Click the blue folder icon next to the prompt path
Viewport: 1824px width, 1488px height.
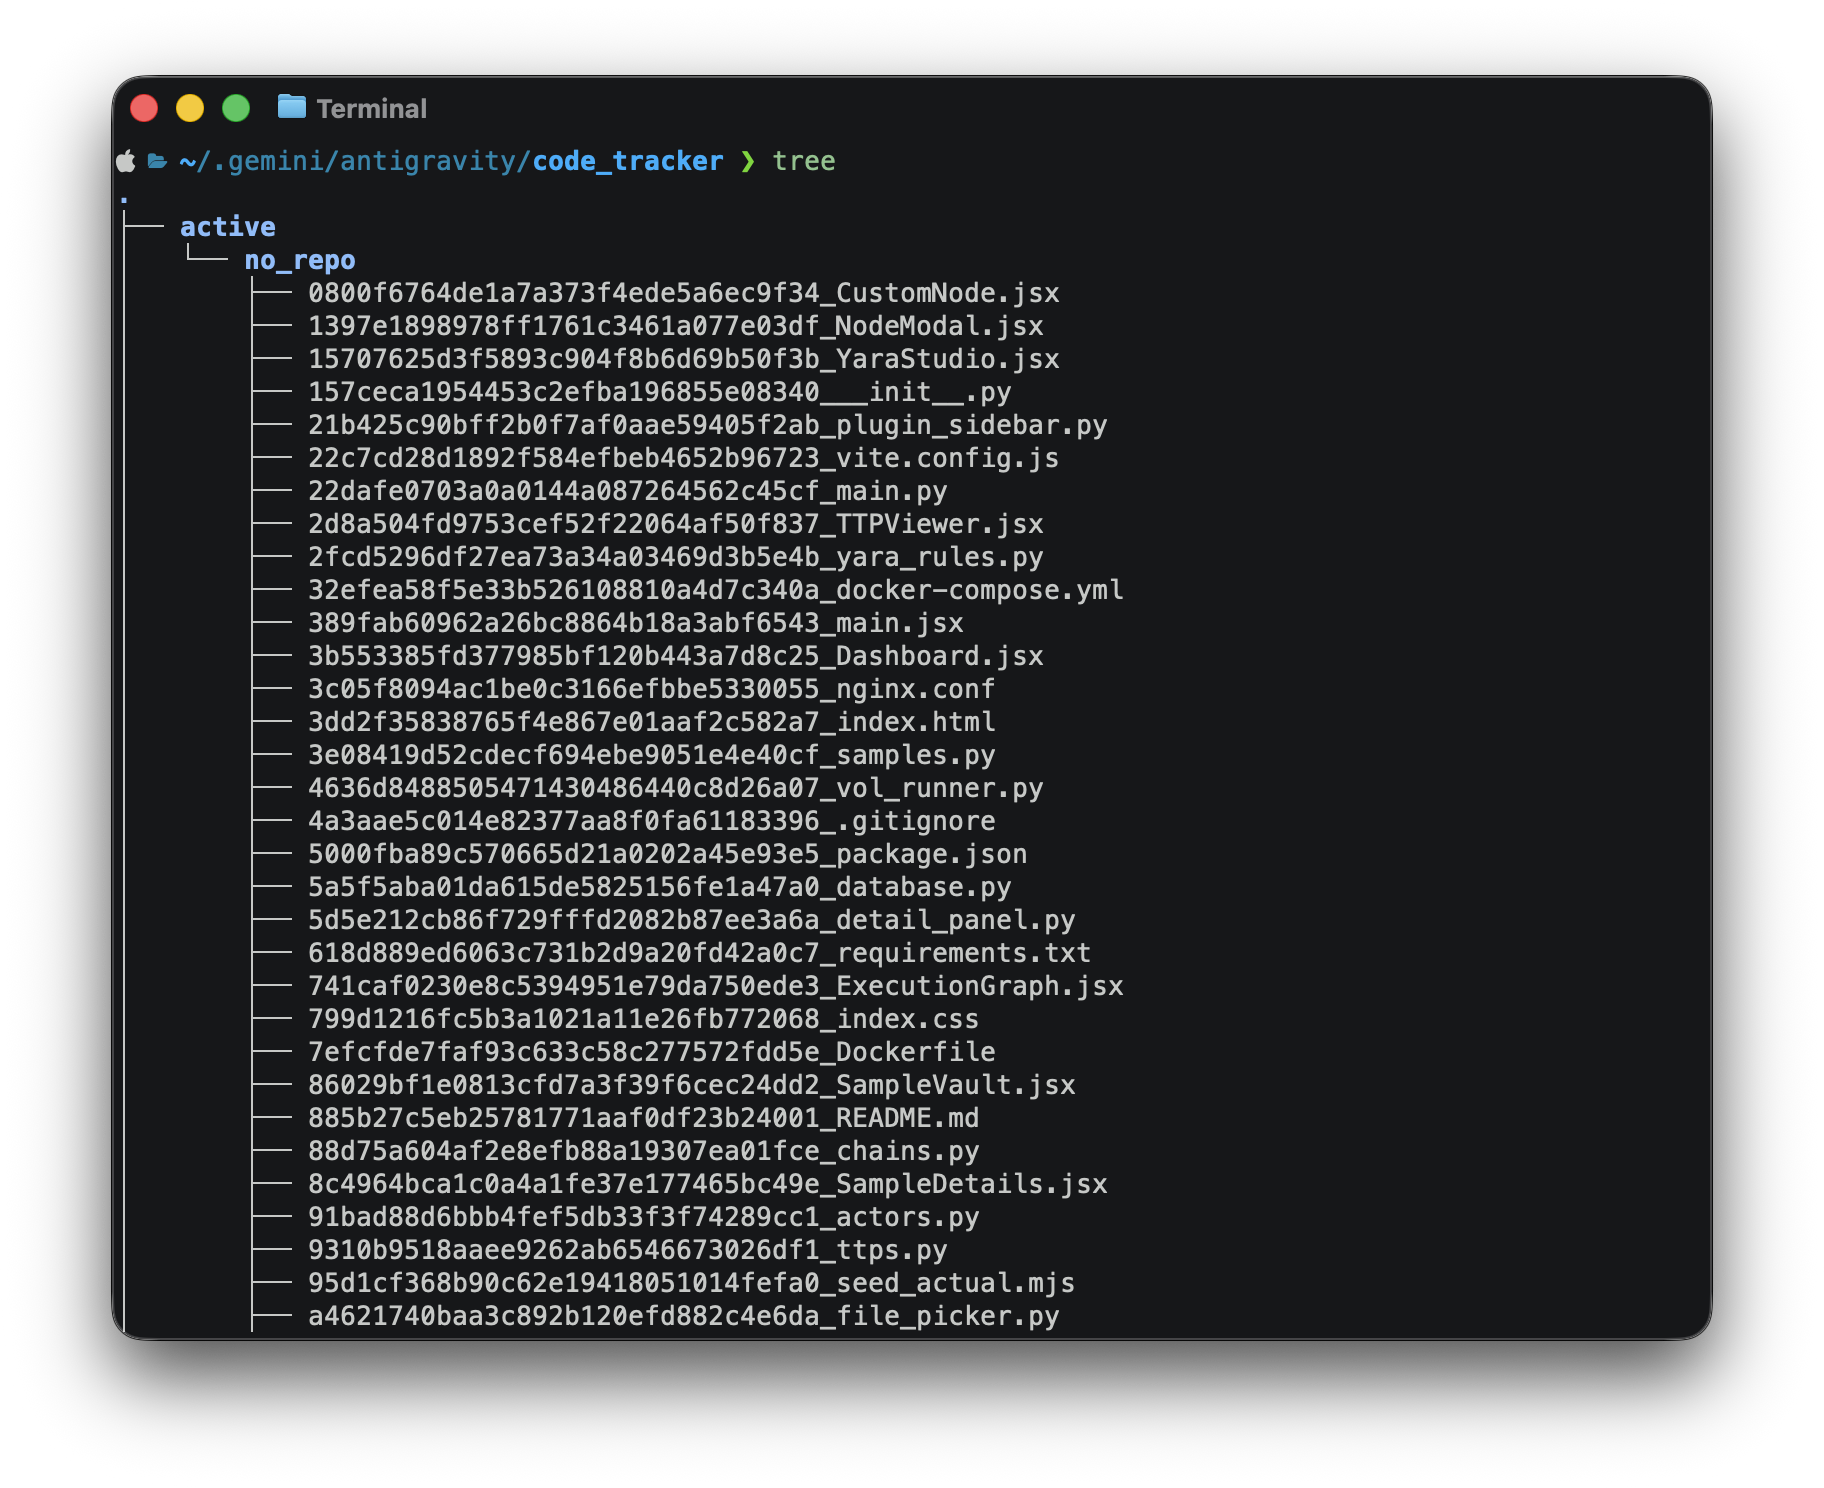click(157, 161)
